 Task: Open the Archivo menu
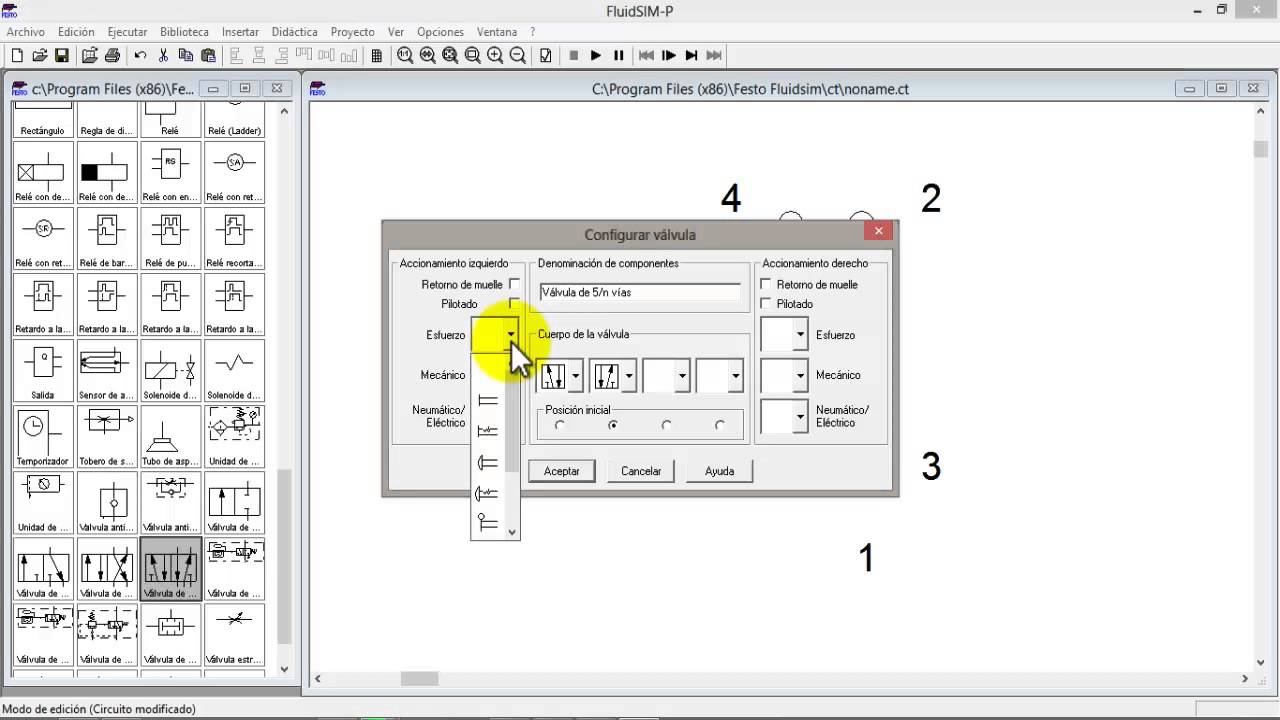pyautogui.click(x=26, y=32)
